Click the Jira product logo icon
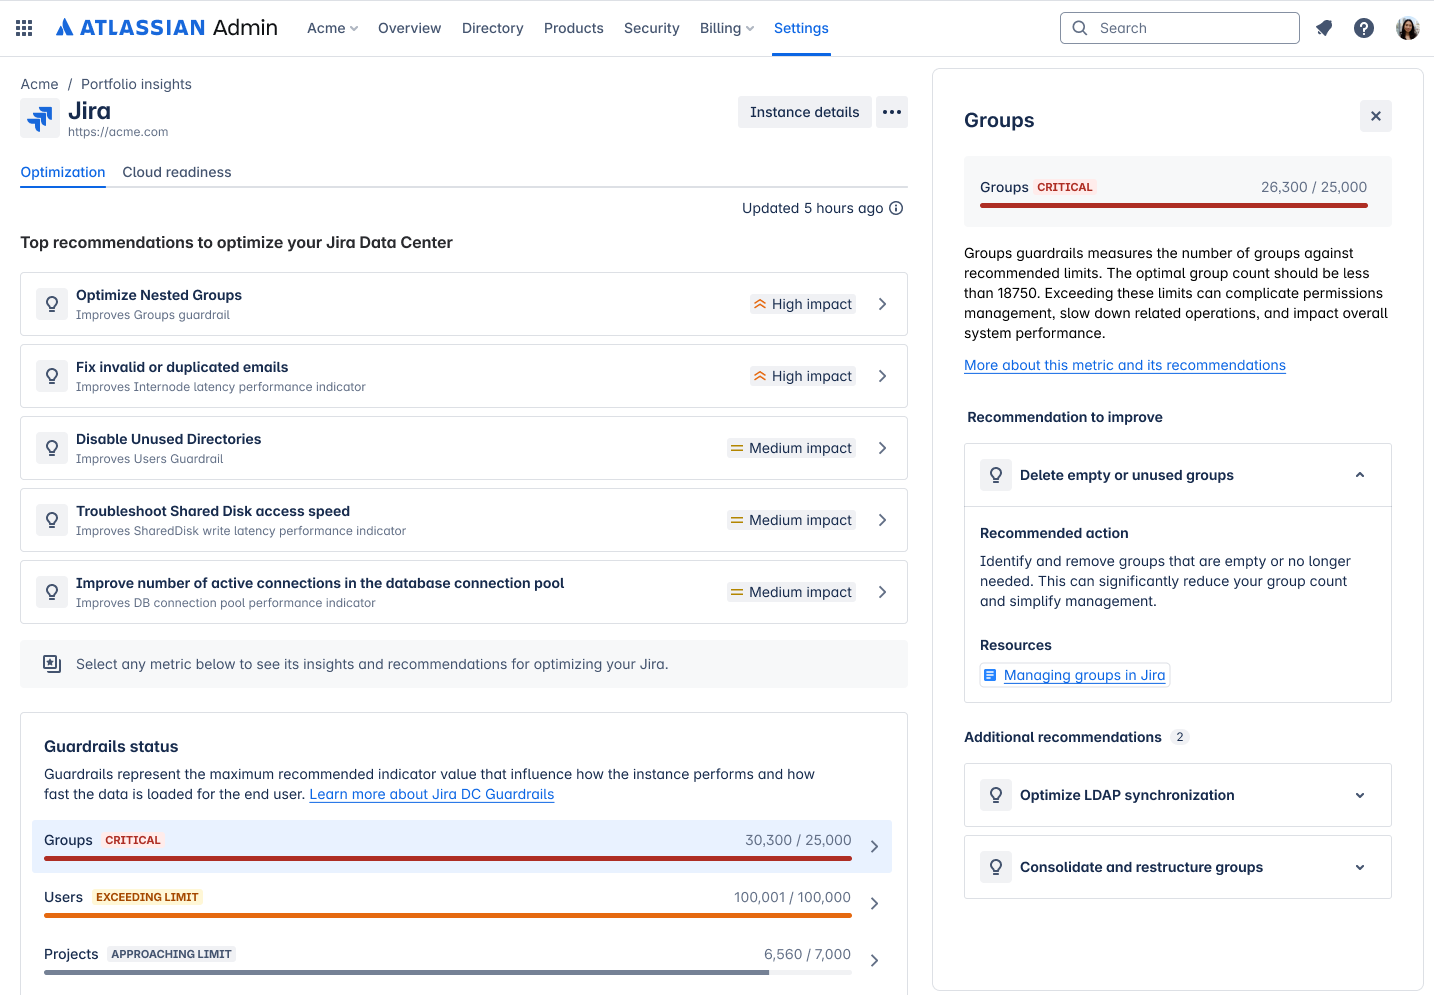 coord(39,118)
